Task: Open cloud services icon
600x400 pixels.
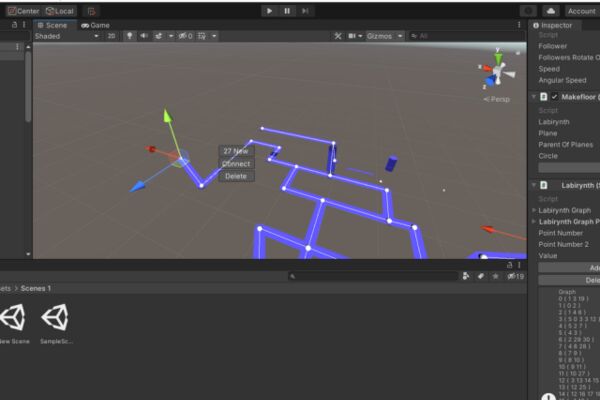Action: (551, 11)
